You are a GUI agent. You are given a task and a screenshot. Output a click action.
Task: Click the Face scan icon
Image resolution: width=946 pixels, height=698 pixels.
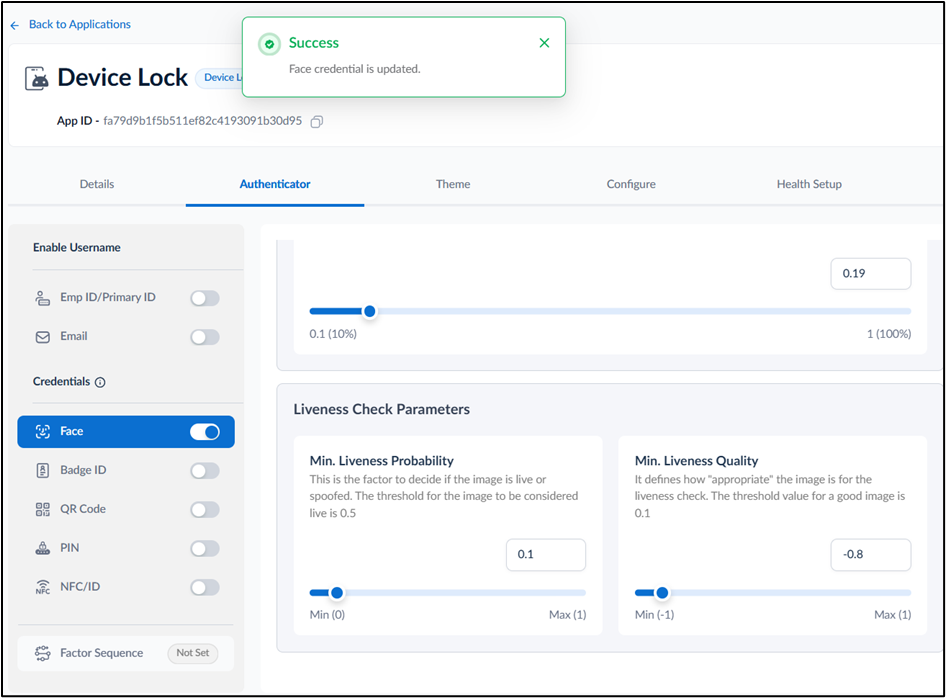[43, 431]
